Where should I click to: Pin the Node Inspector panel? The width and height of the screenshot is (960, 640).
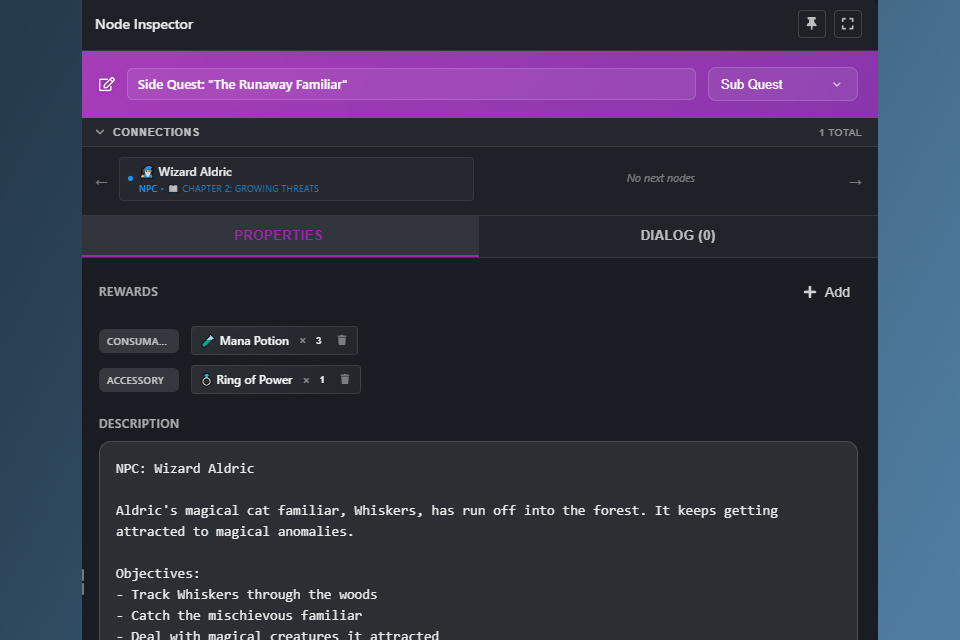pos(811,24)
